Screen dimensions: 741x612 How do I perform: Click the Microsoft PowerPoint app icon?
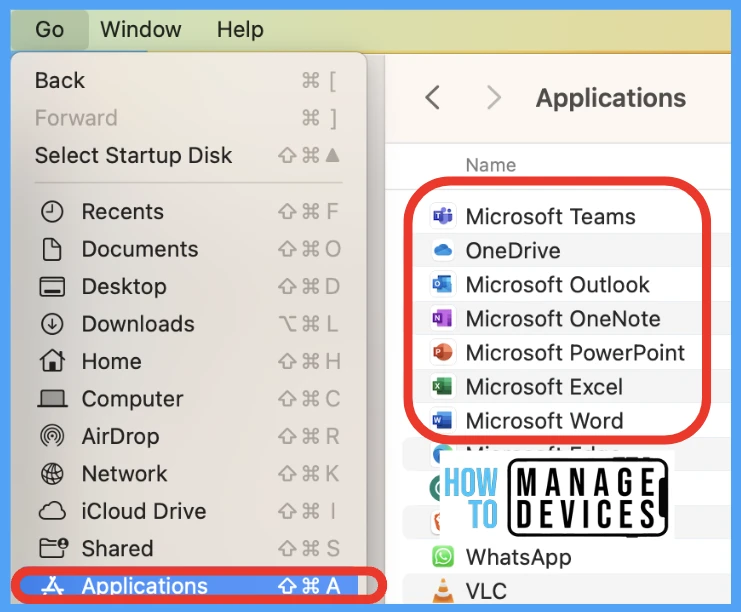click(443, 353)
